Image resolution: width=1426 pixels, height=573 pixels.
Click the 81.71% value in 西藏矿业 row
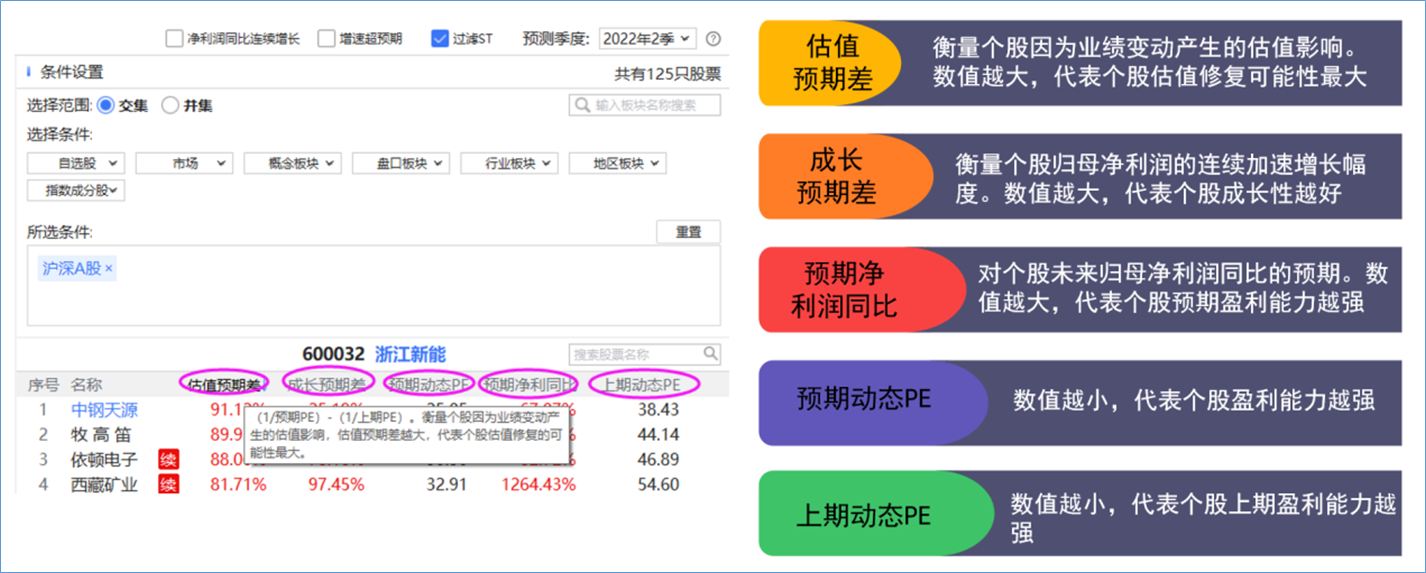pos(238,485)
